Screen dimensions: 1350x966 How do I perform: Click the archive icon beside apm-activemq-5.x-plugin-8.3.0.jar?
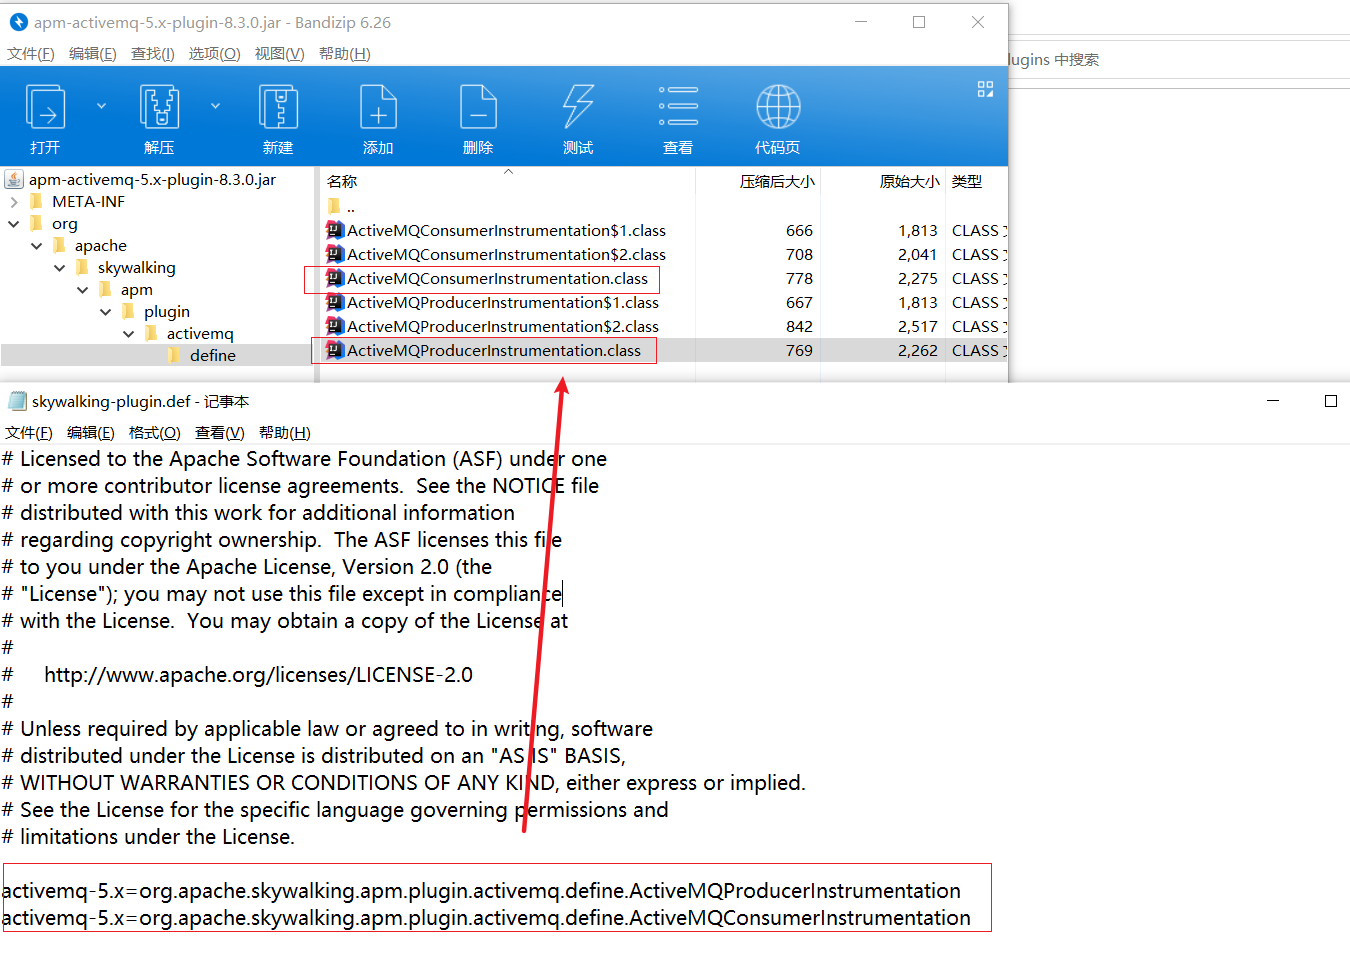[15, 179]
